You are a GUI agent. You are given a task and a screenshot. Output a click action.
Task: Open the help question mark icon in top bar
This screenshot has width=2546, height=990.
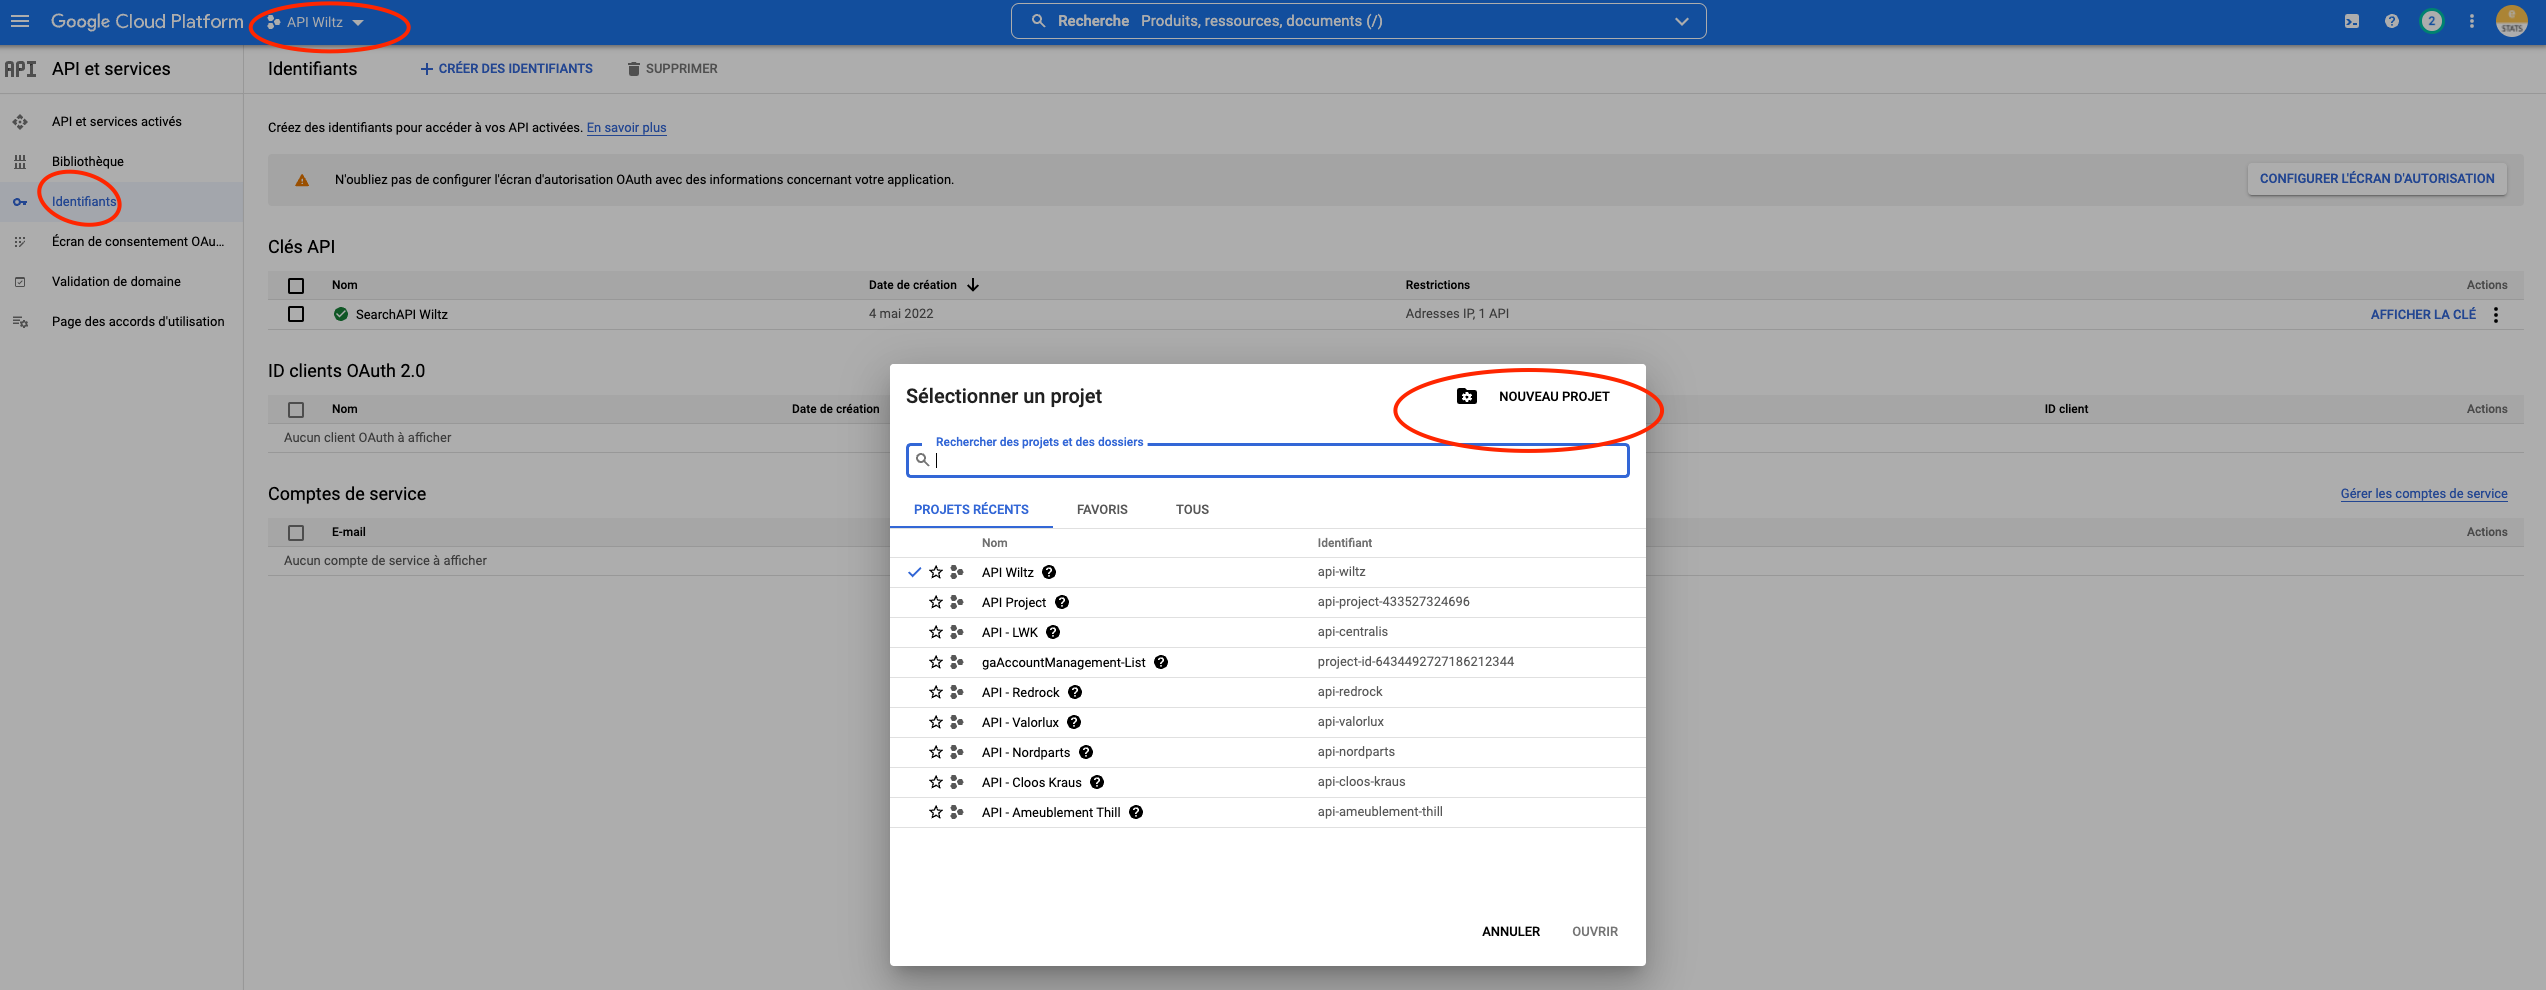coord(2392,21)
